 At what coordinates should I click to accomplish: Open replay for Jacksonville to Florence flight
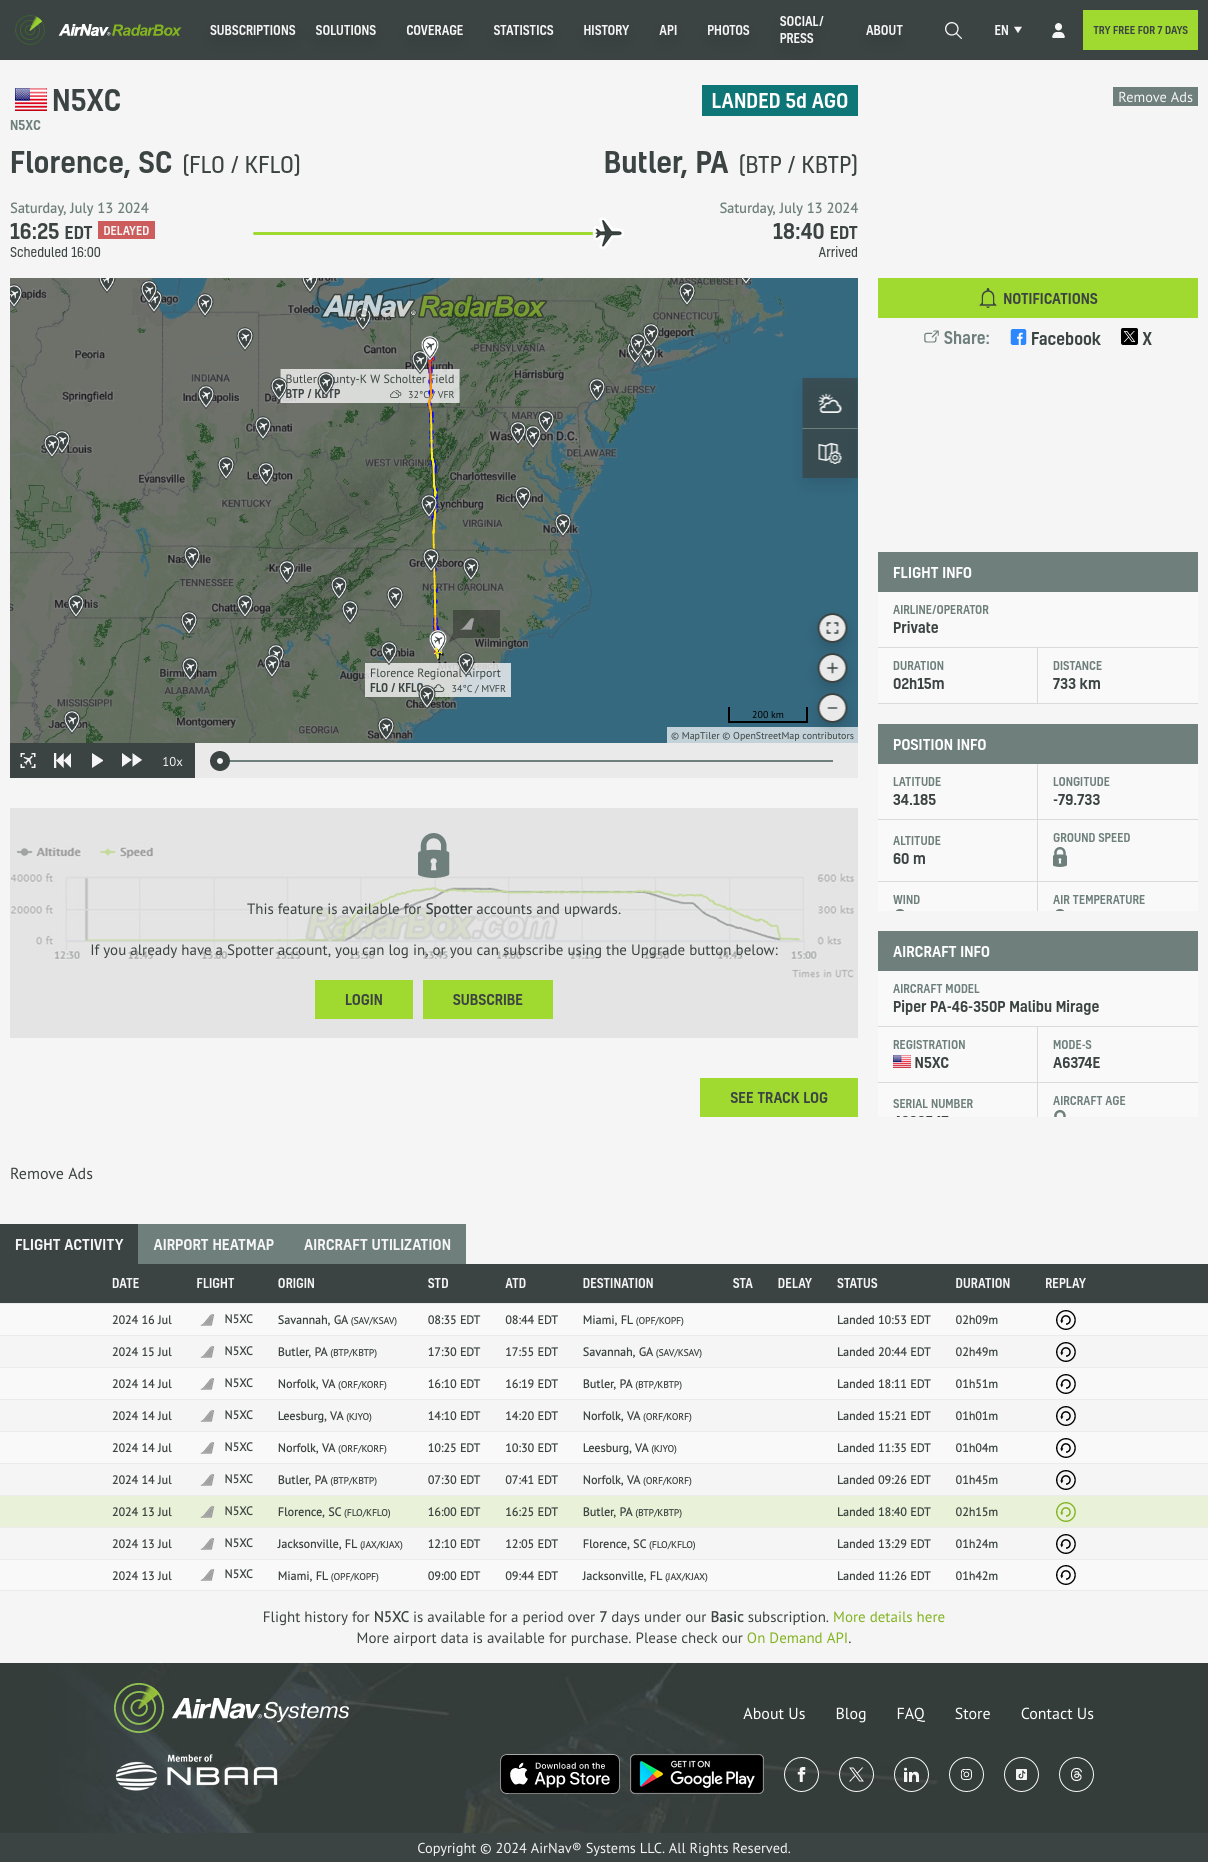[1066, 1544]
